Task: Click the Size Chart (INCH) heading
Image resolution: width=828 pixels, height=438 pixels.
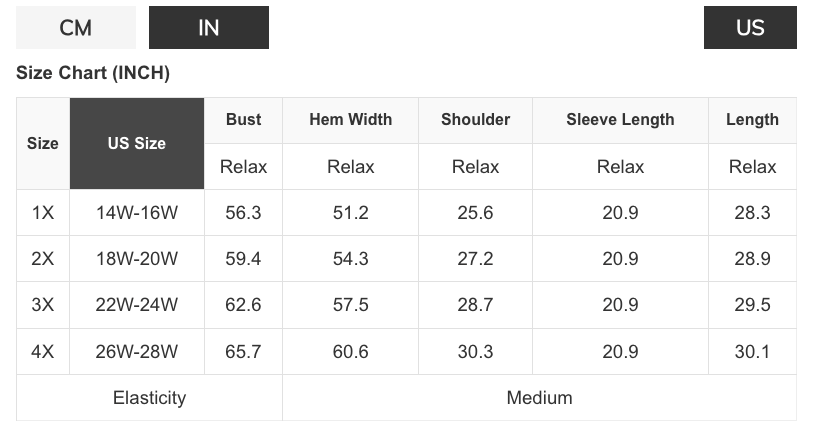Action: pyautogui.click(x=93, y=73)
